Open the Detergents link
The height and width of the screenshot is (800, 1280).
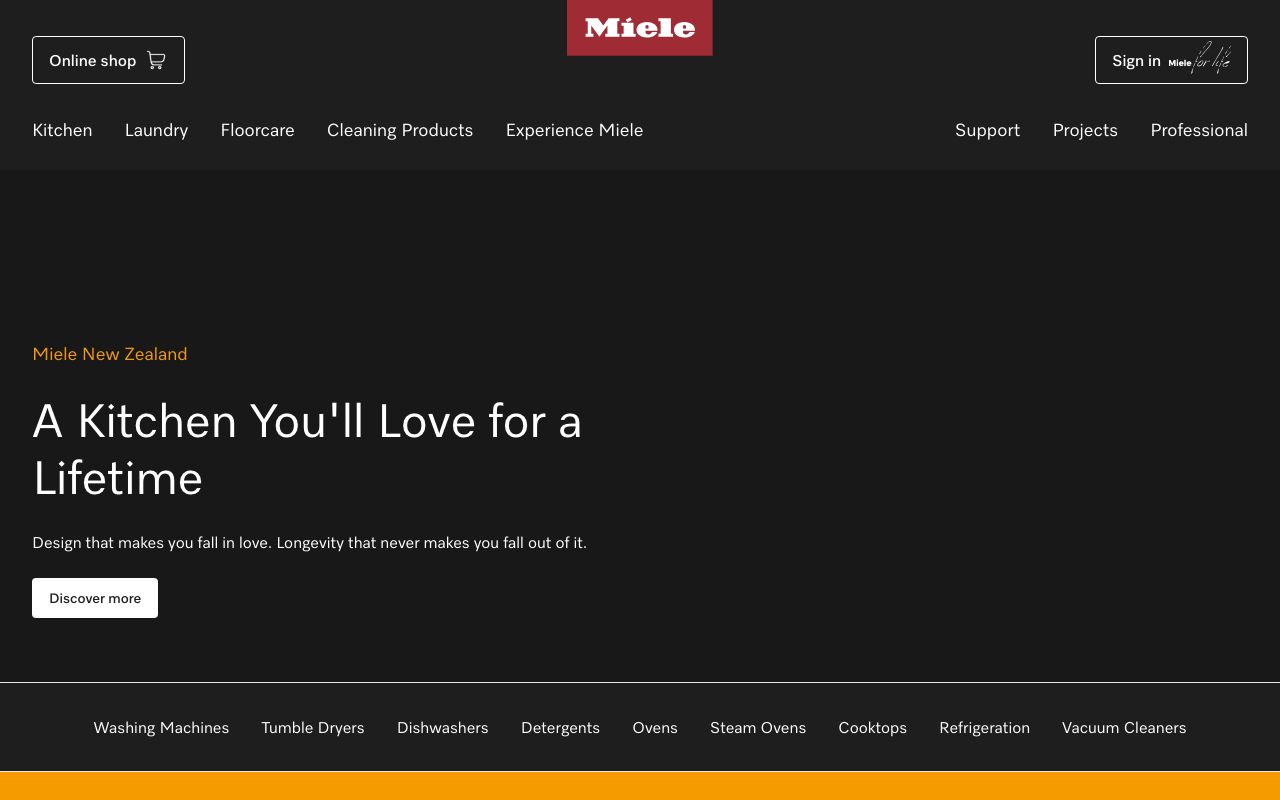click(560, 728)
